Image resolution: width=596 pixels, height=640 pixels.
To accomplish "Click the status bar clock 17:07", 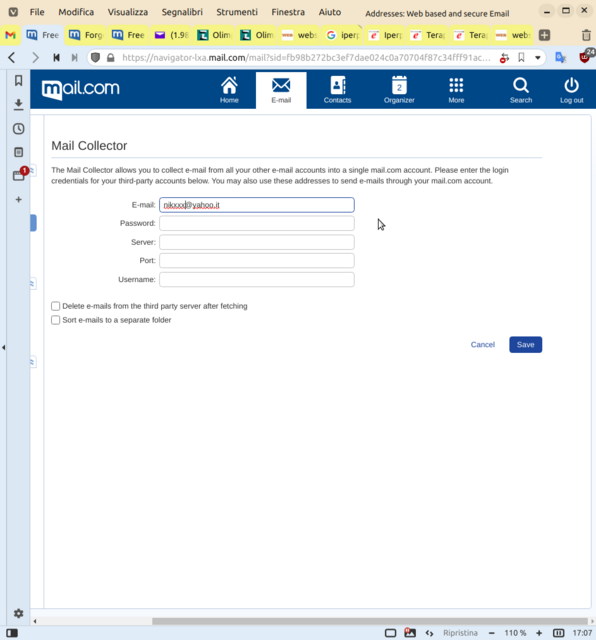I will [x=582, y=633].
